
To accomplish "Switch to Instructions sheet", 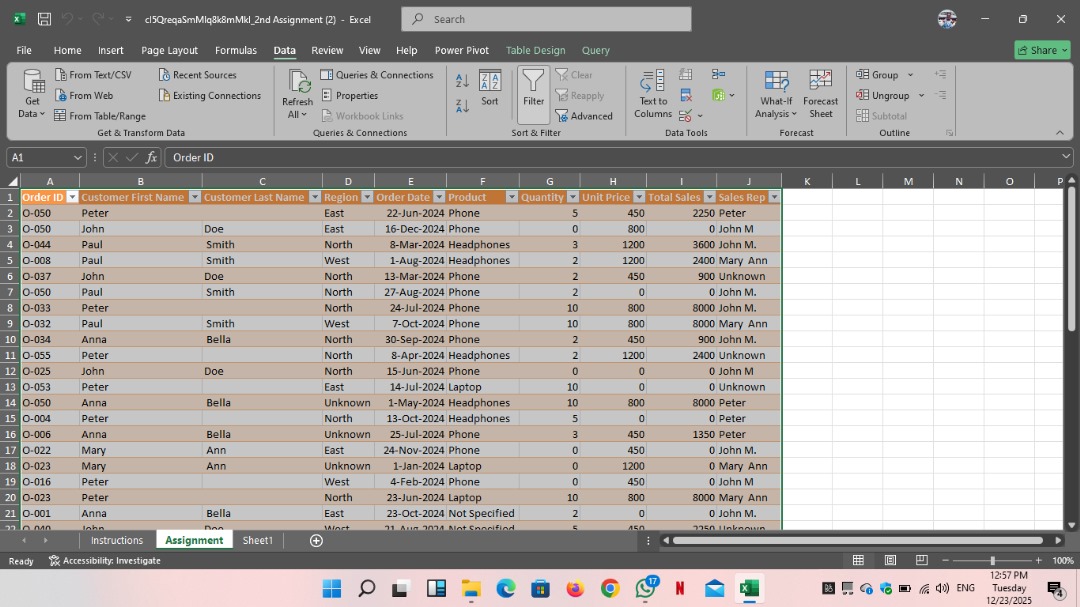I will point(117,540).
